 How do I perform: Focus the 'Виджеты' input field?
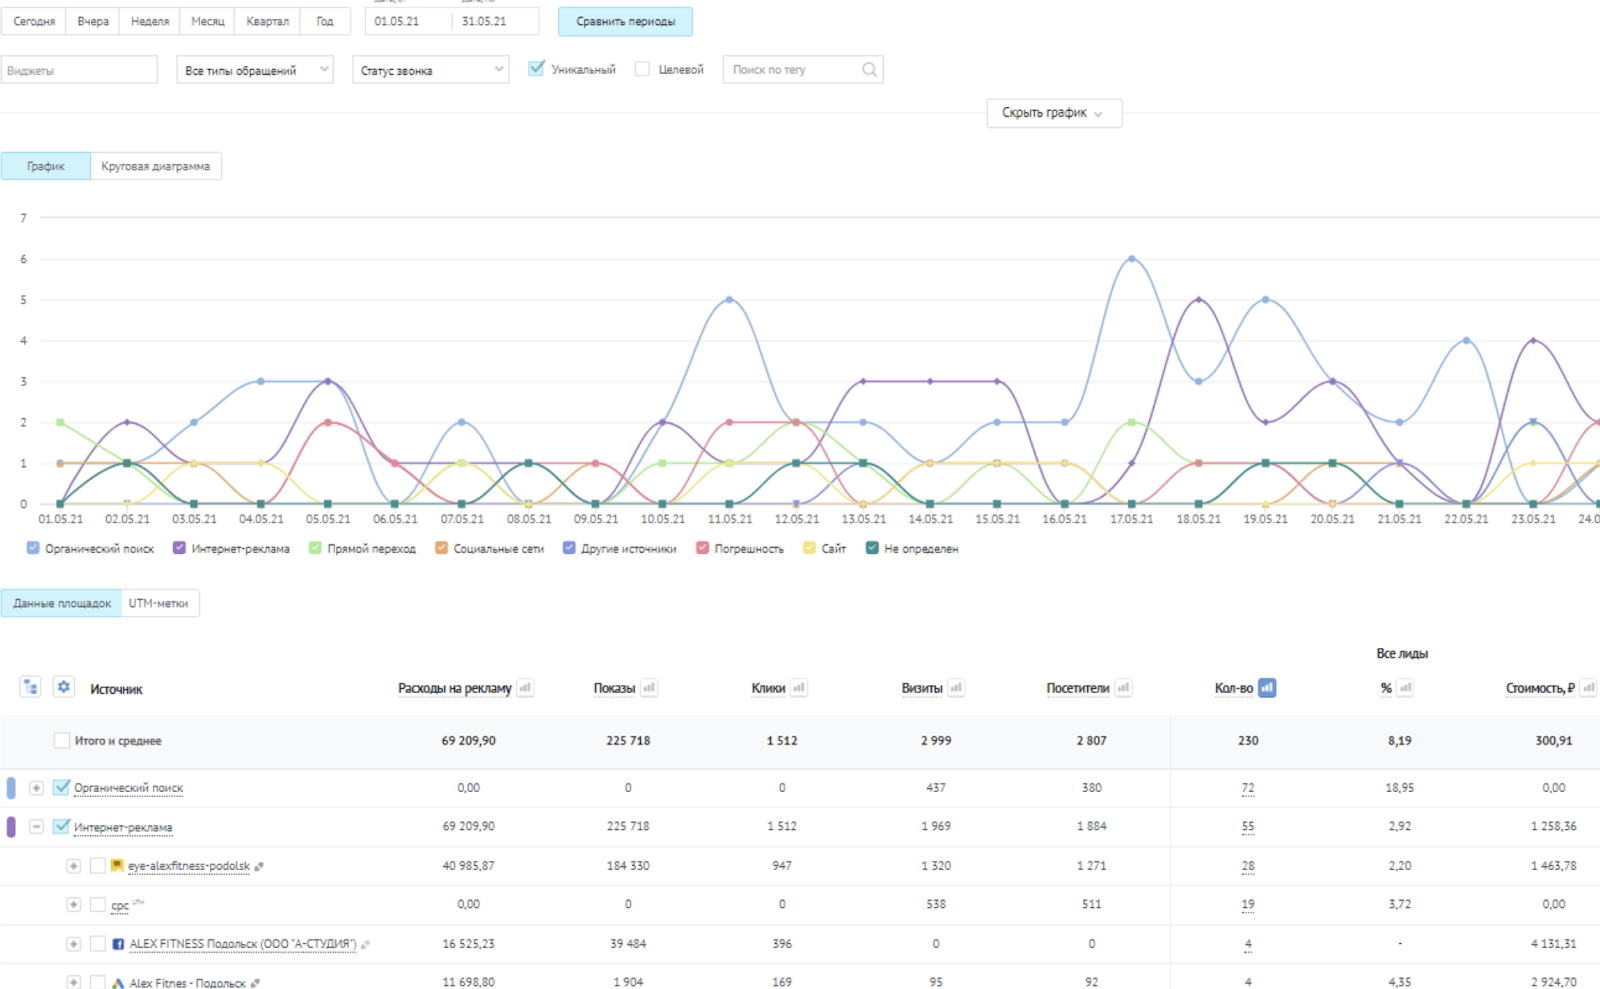pyautogui.click(x=79, y=70)
